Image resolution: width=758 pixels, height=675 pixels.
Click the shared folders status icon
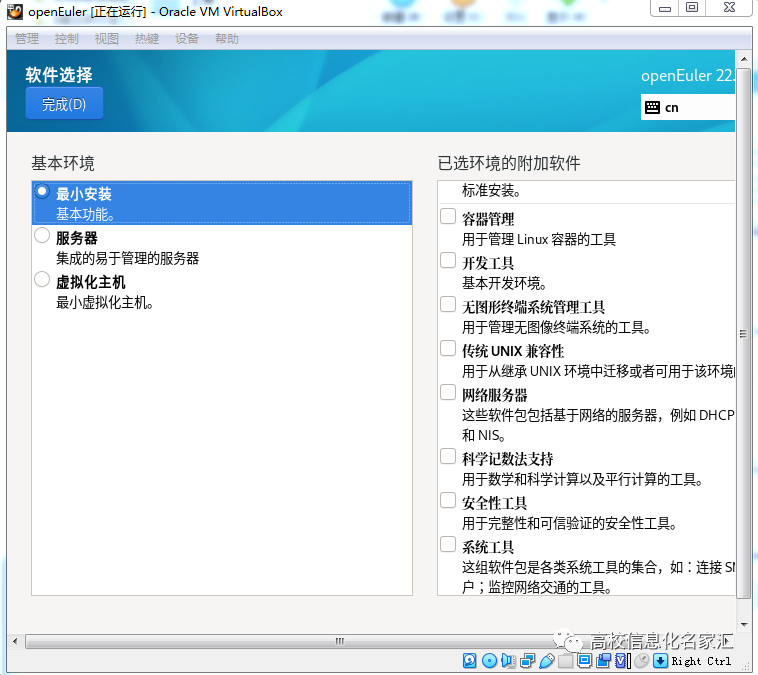[x=565, y=660]
